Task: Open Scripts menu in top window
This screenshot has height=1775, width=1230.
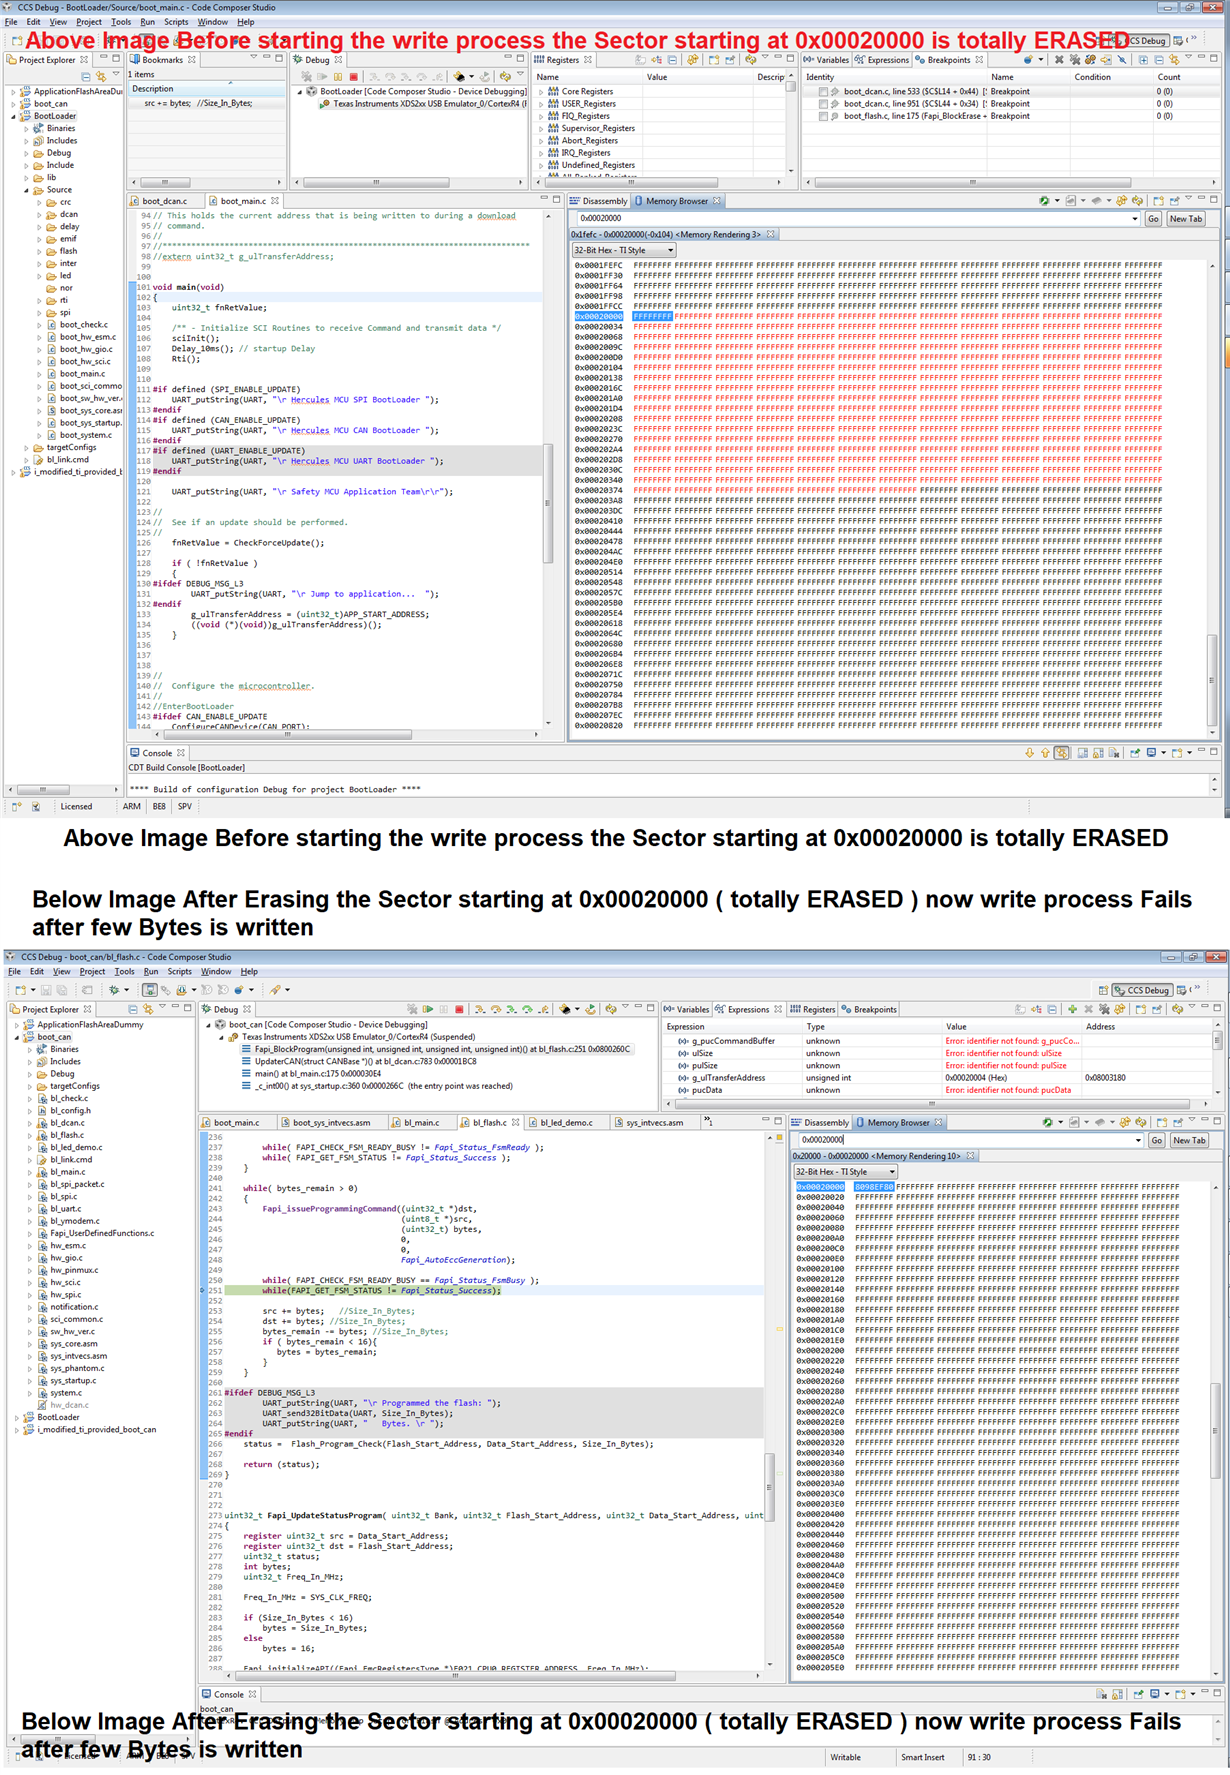Action: coord(176,22)
